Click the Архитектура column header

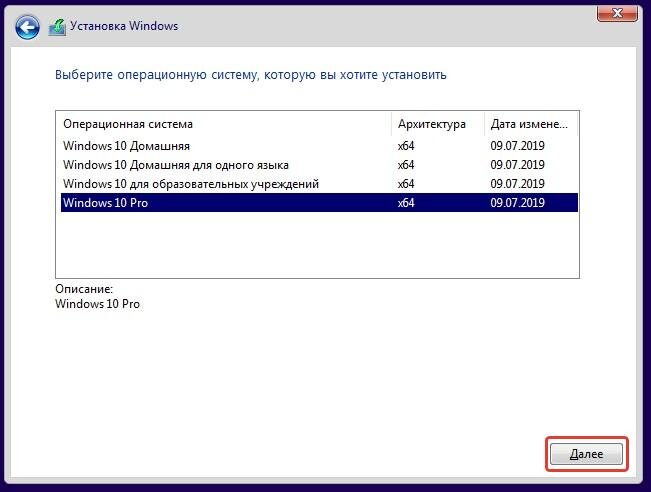coord(438,124)
